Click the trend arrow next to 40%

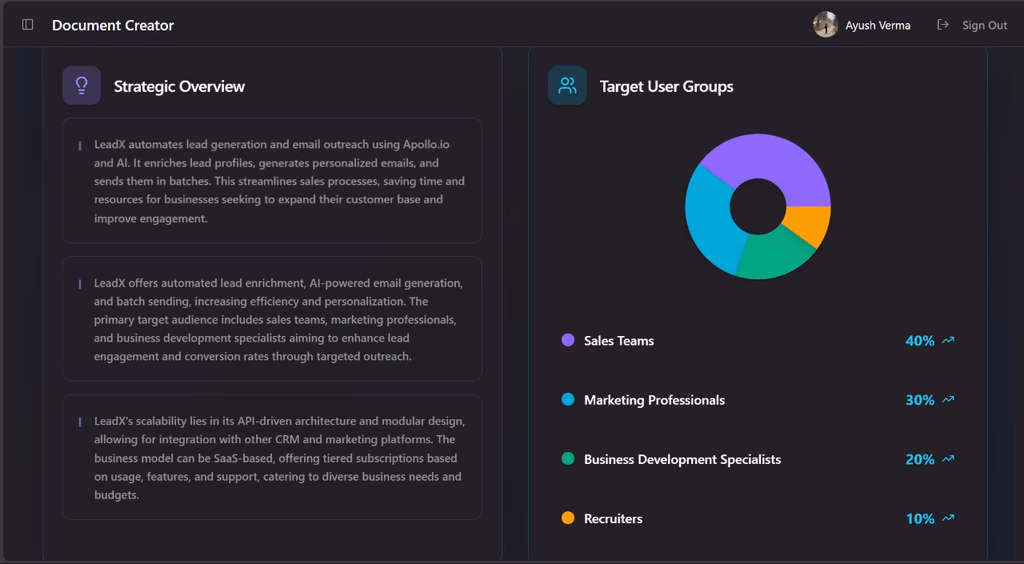(x=948, y=340)
